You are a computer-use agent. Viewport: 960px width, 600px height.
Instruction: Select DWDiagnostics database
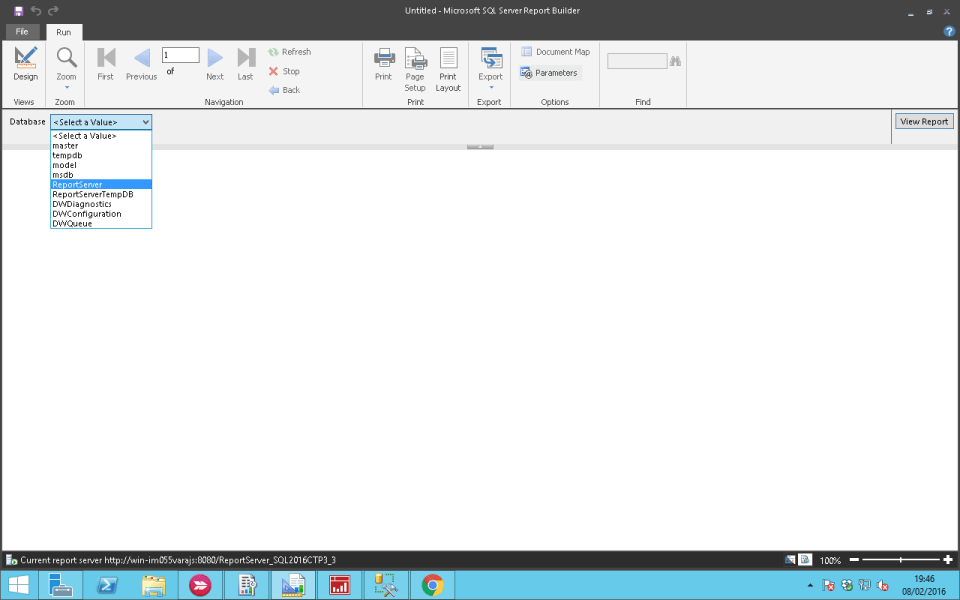click(101, 204)
